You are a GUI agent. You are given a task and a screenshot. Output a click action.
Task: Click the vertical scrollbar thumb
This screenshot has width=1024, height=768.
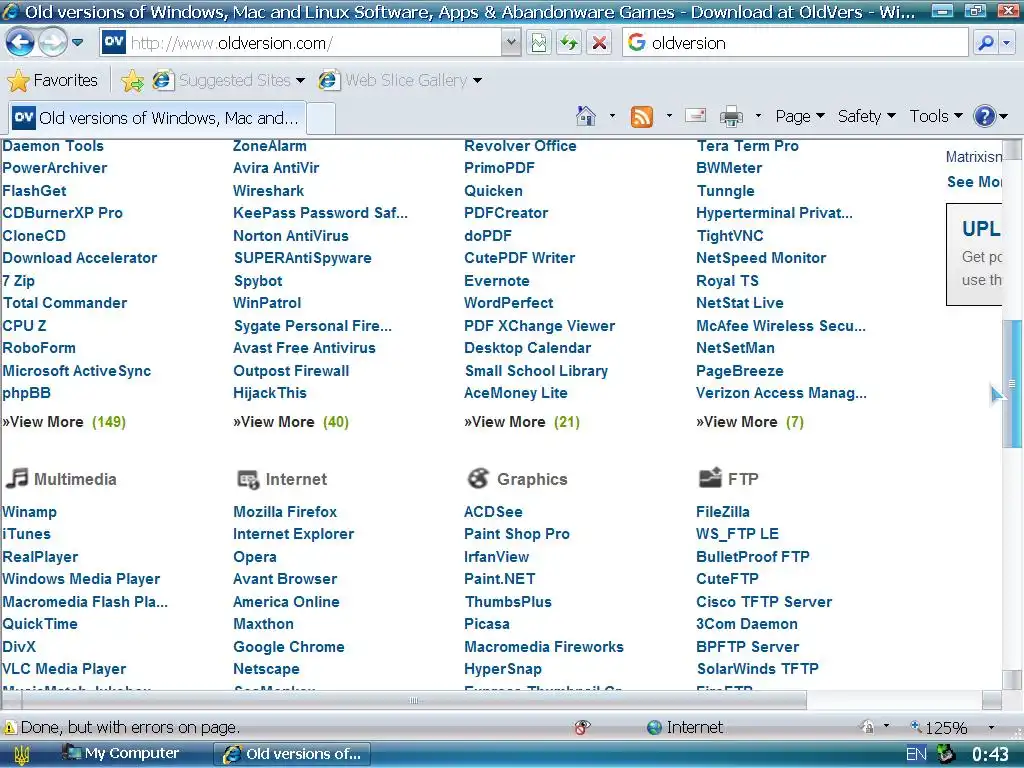tap(1012, 383)
